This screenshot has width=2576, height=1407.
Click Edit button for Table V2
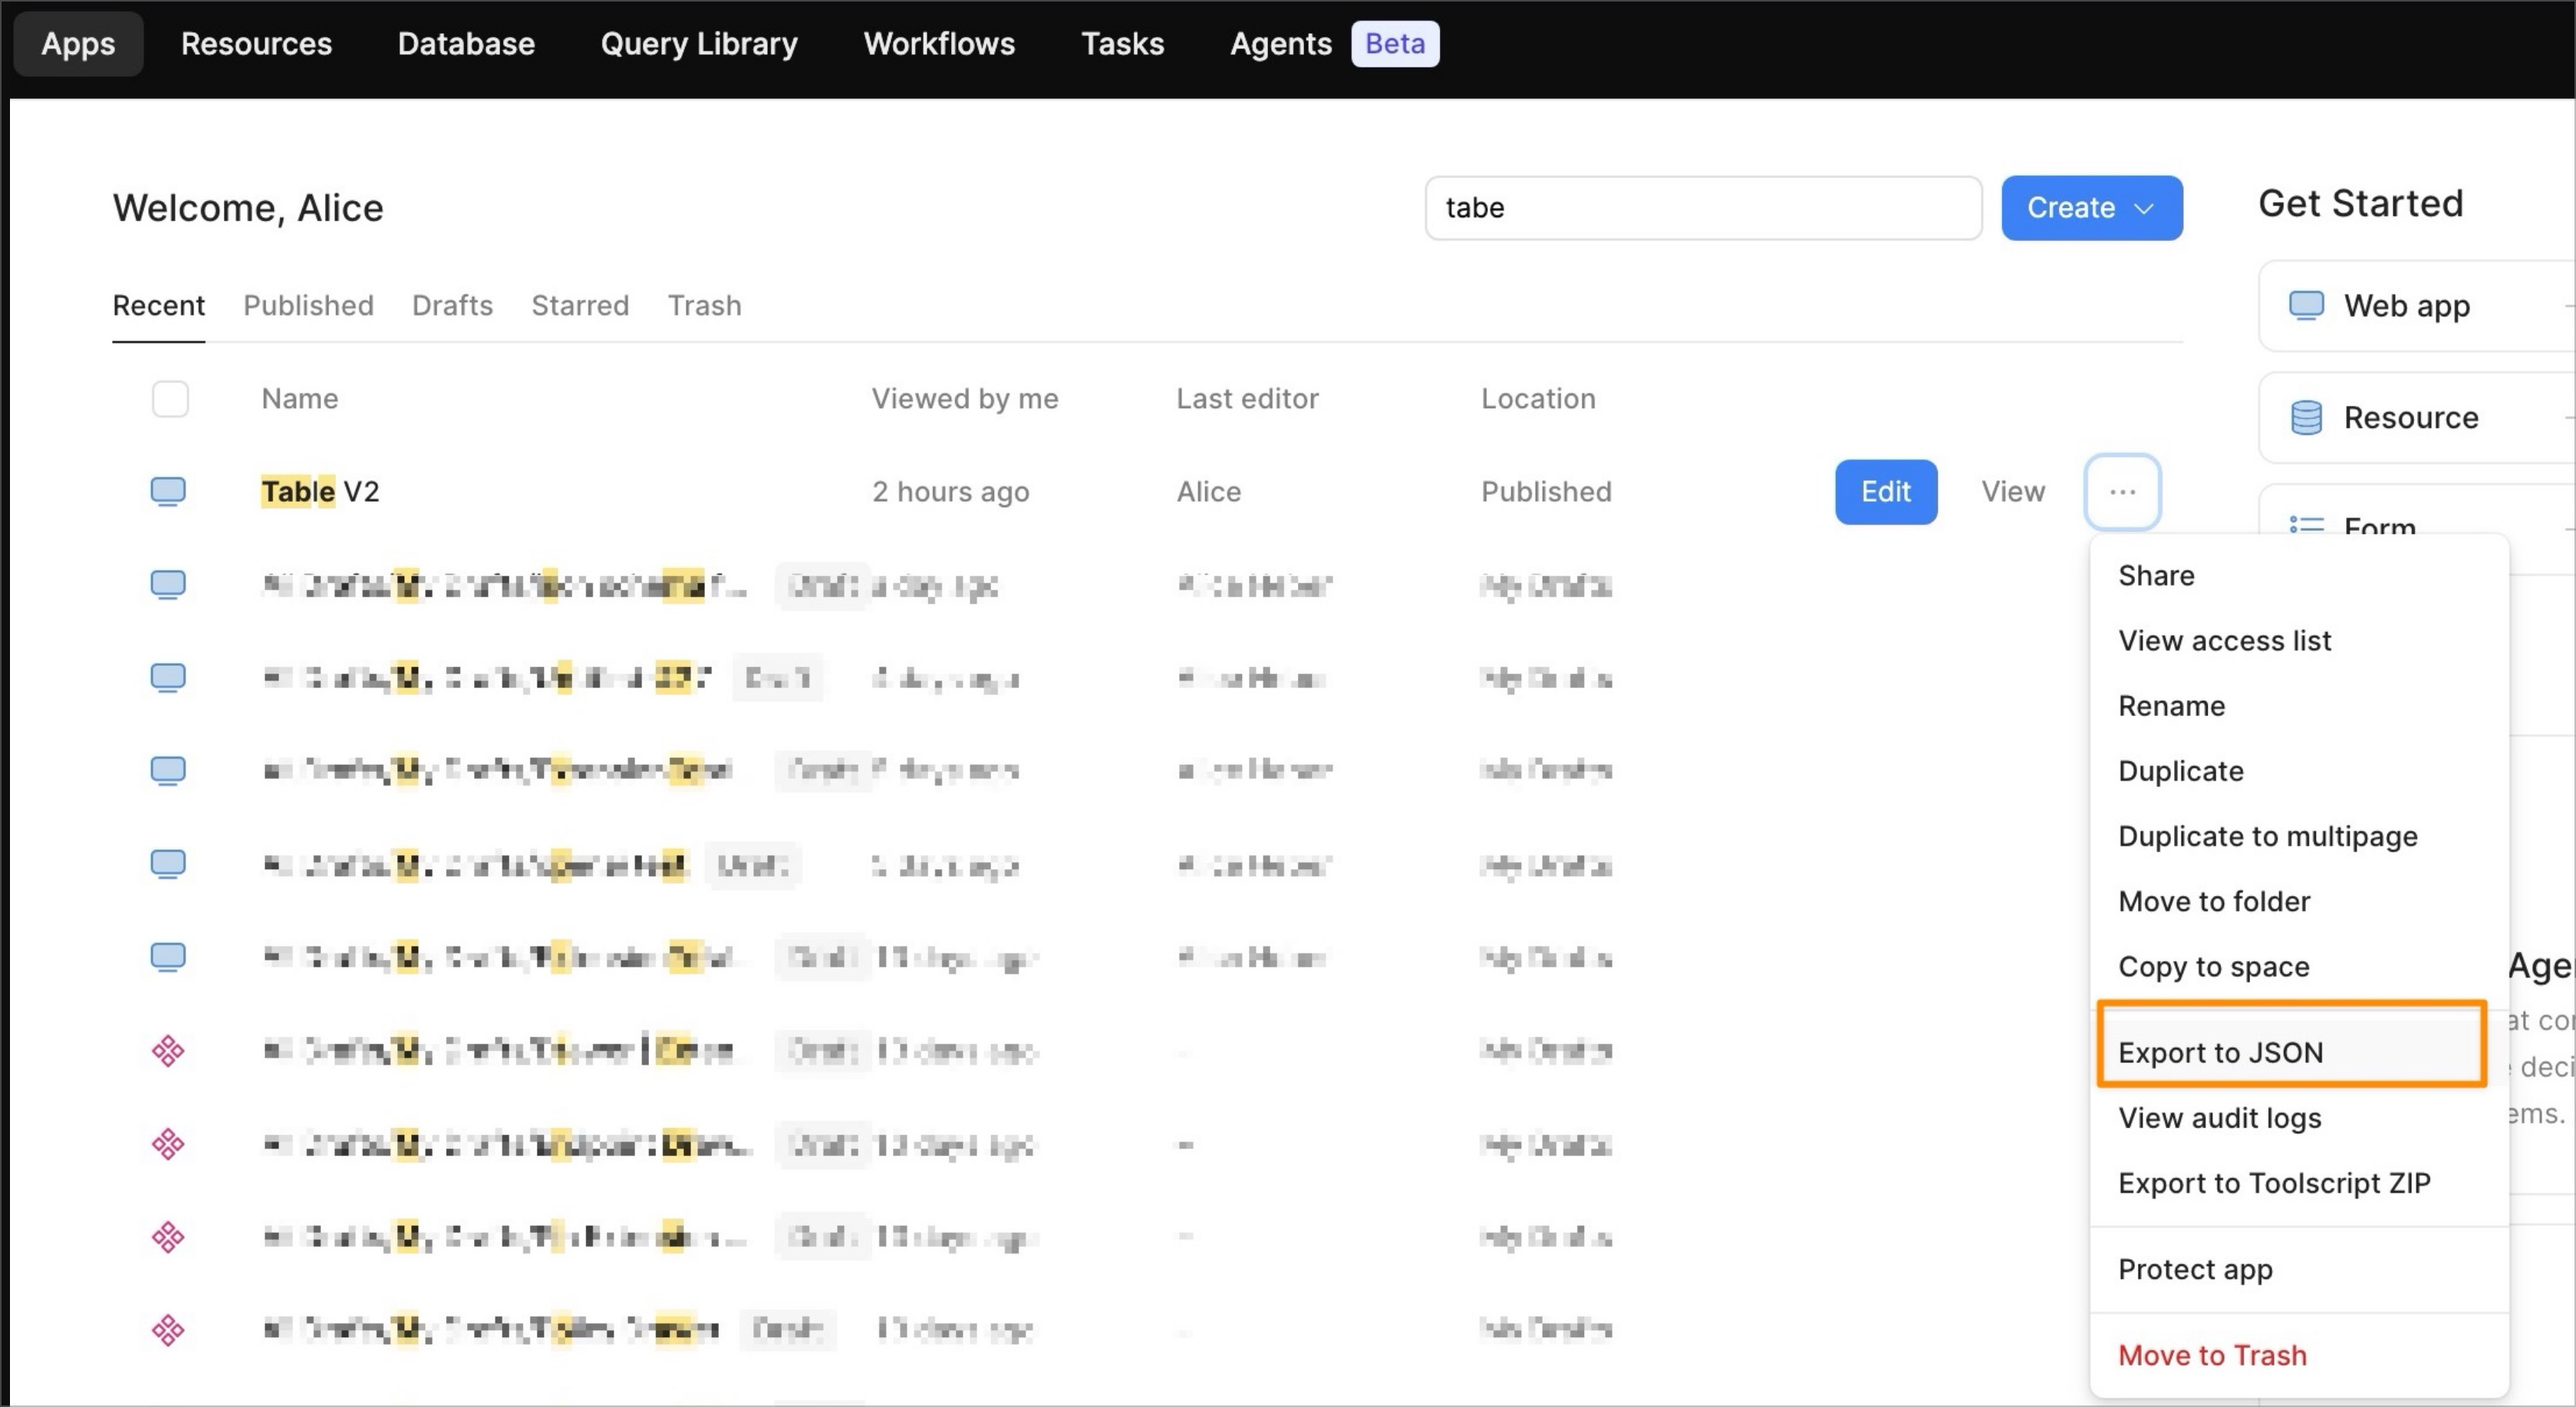pos(1885,492)
